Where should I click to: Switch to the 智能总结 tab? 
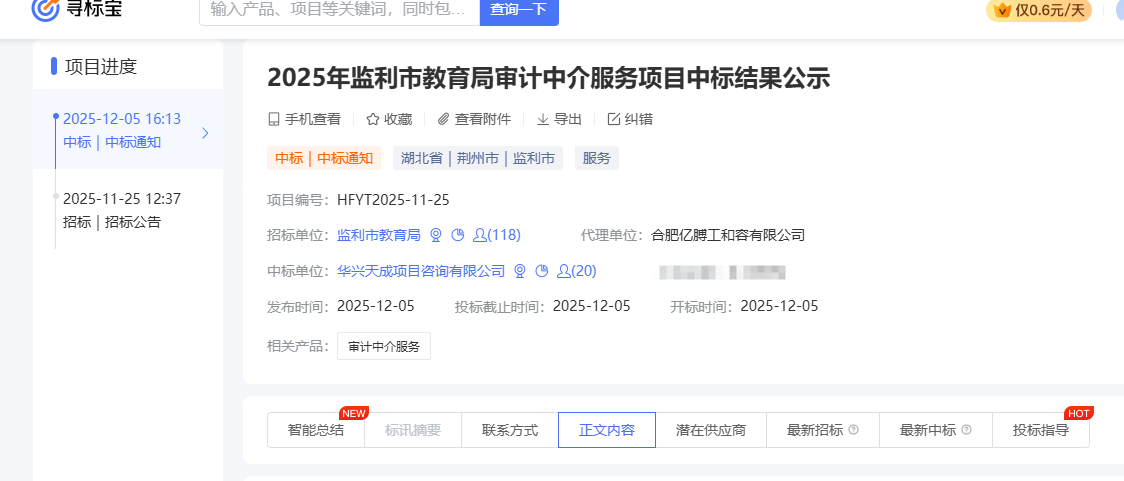(x=315, y=431)
